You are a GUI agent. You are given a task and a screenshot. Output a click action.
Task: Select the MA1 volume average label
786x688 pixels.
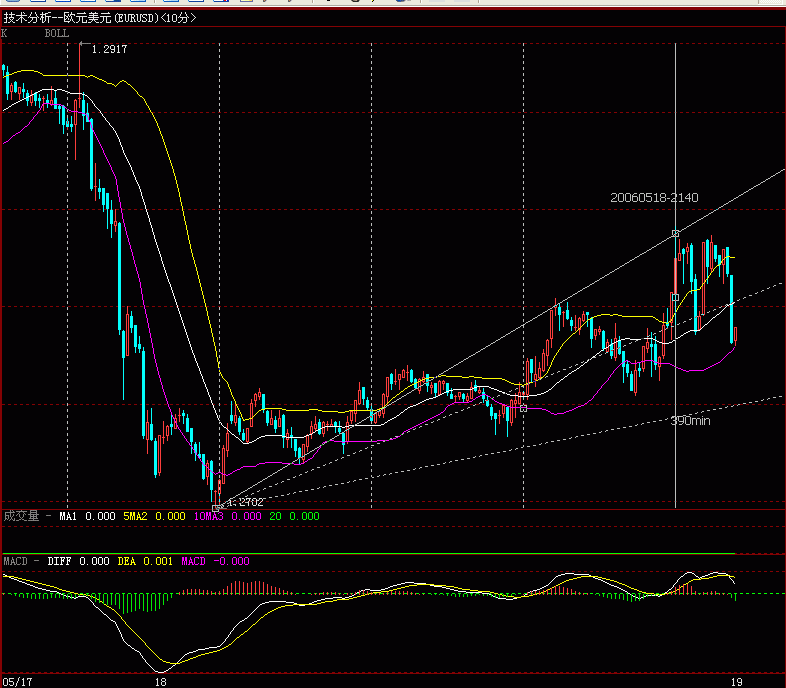(68, 516)
